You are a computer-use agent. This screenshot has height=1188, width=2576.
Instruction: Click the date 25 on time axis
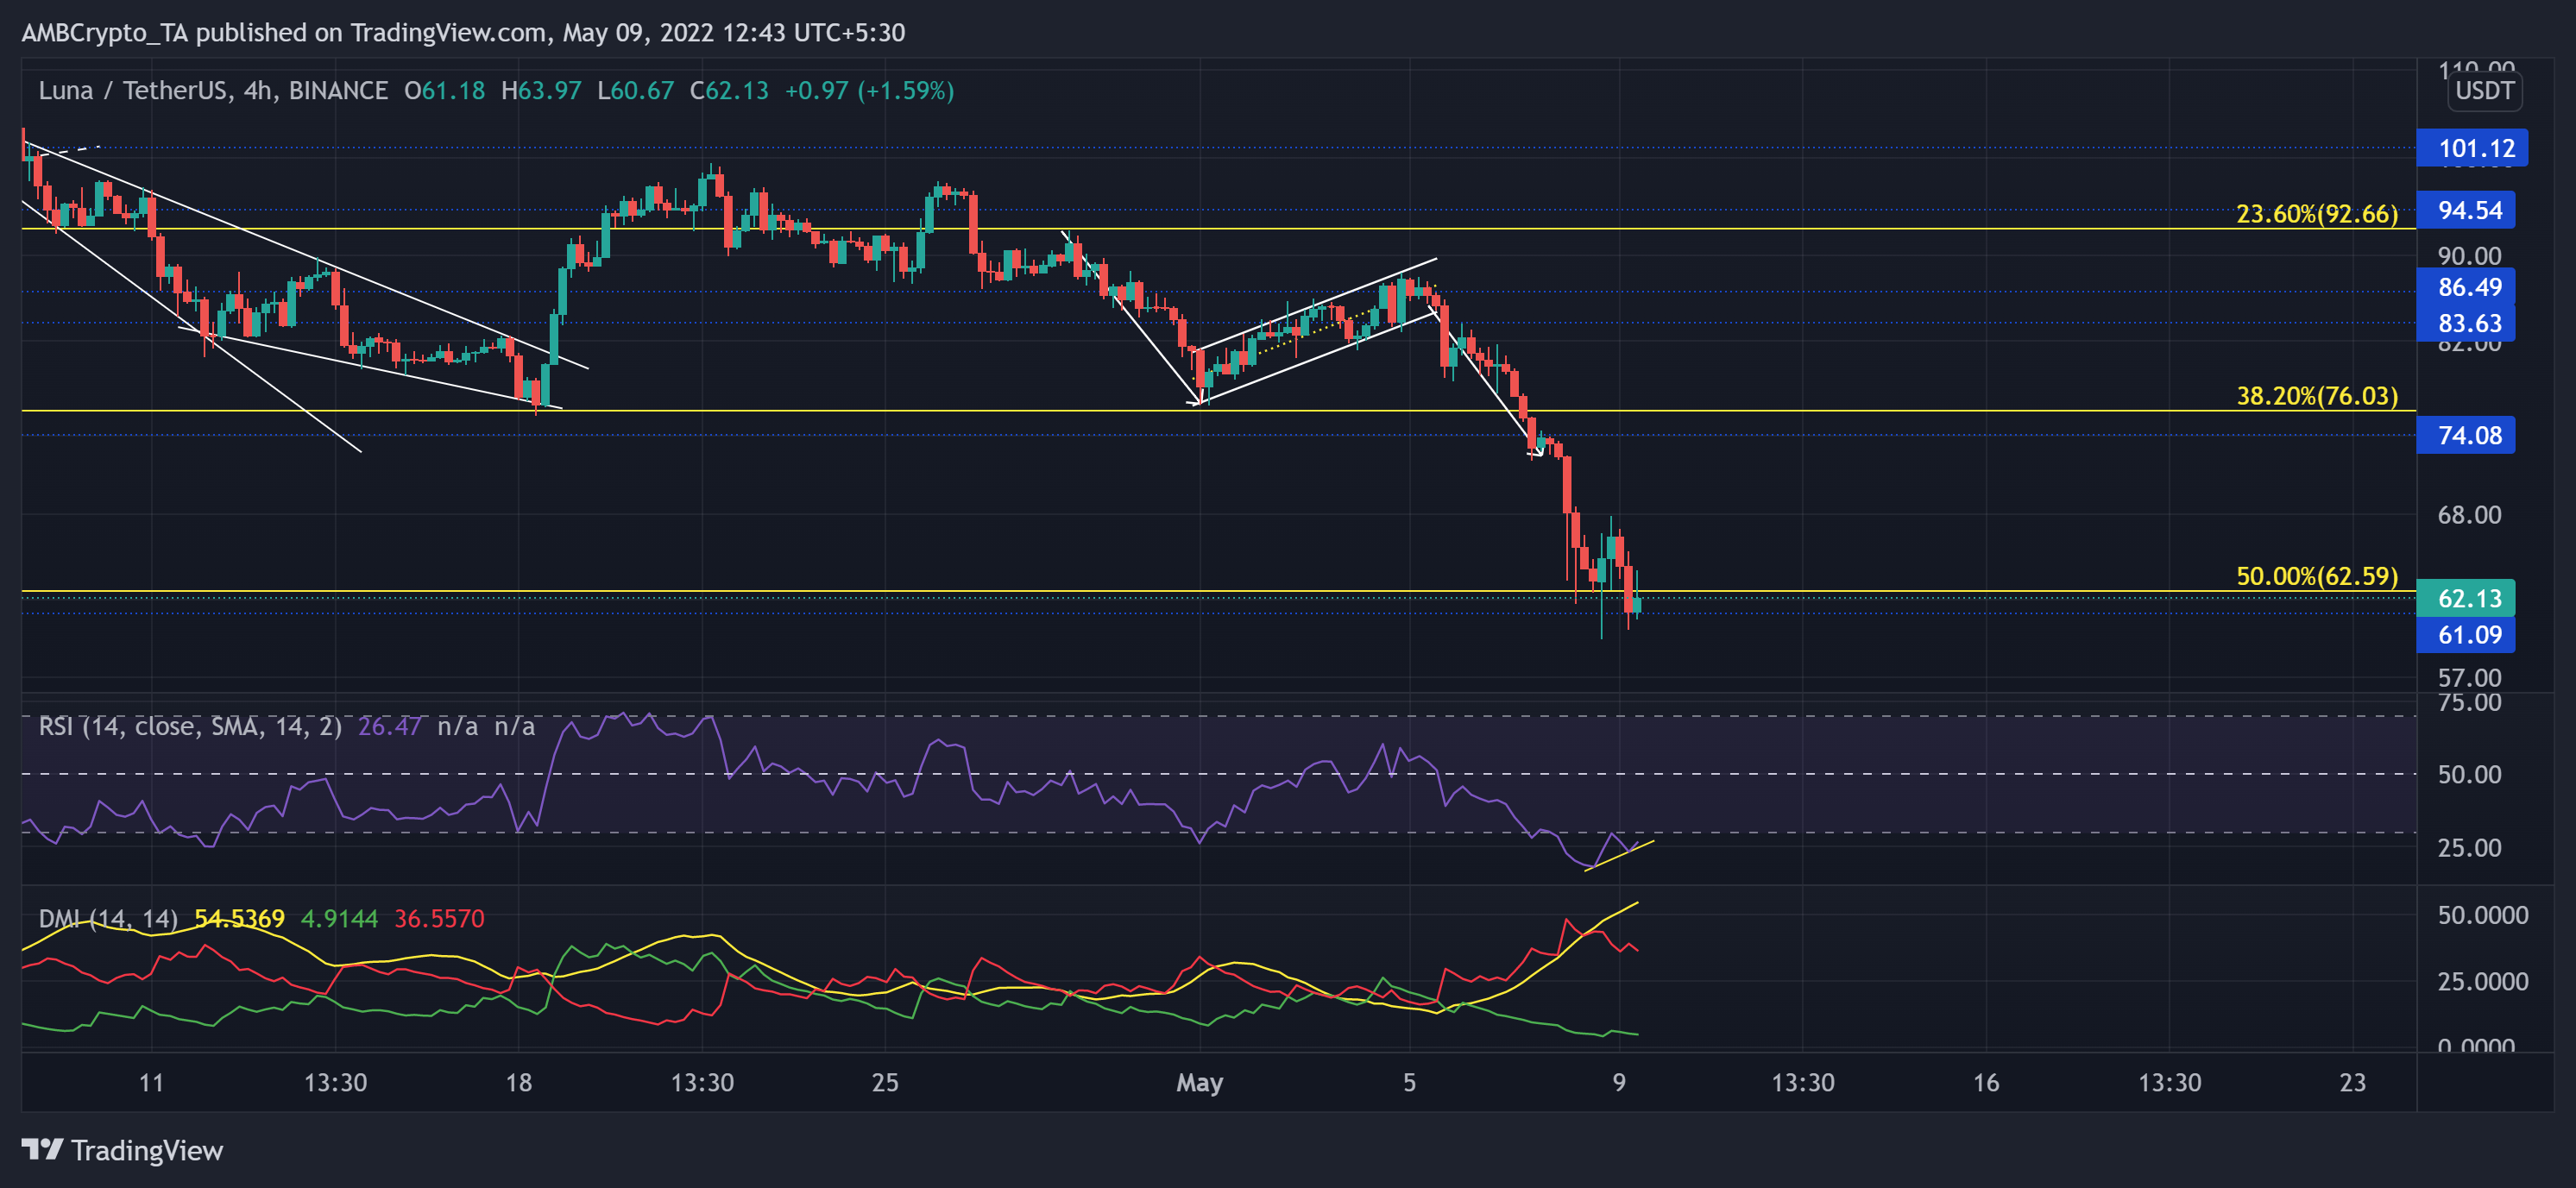coord(885,1082)
